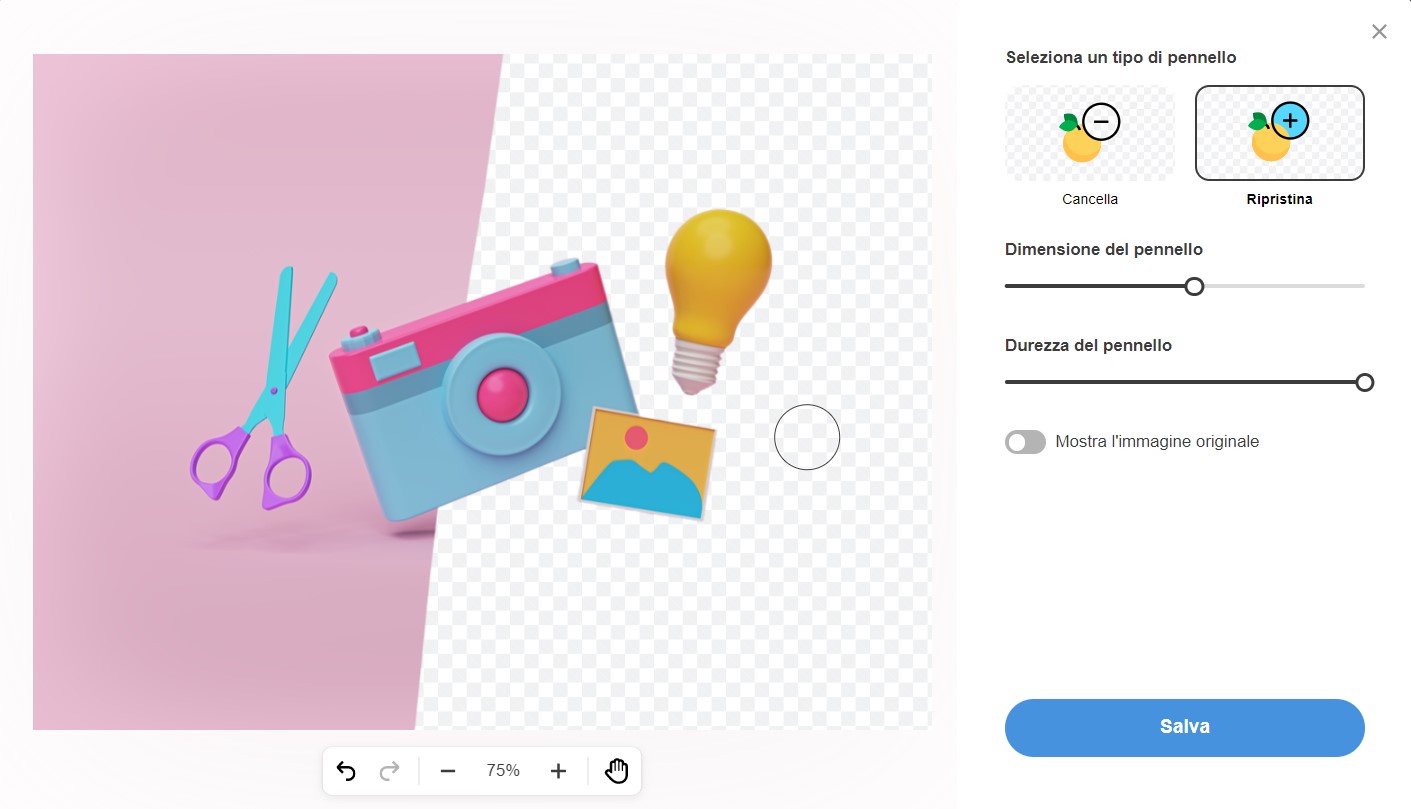Click the Seleziona un tipo di pennello heading
The image size is (1411, 809).
coord(1120,58)
